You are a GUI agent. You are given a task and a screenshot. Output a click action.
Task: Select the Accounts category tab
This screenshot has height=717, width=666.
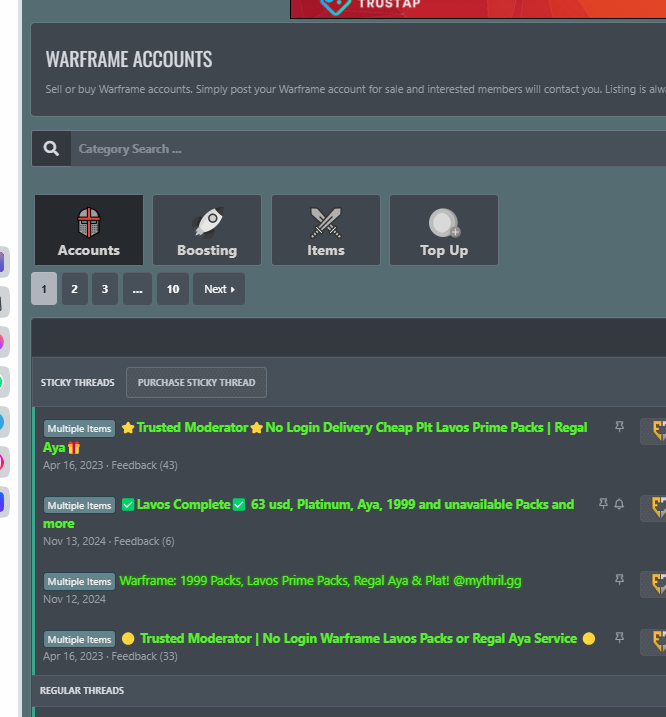tap(89, 230)
